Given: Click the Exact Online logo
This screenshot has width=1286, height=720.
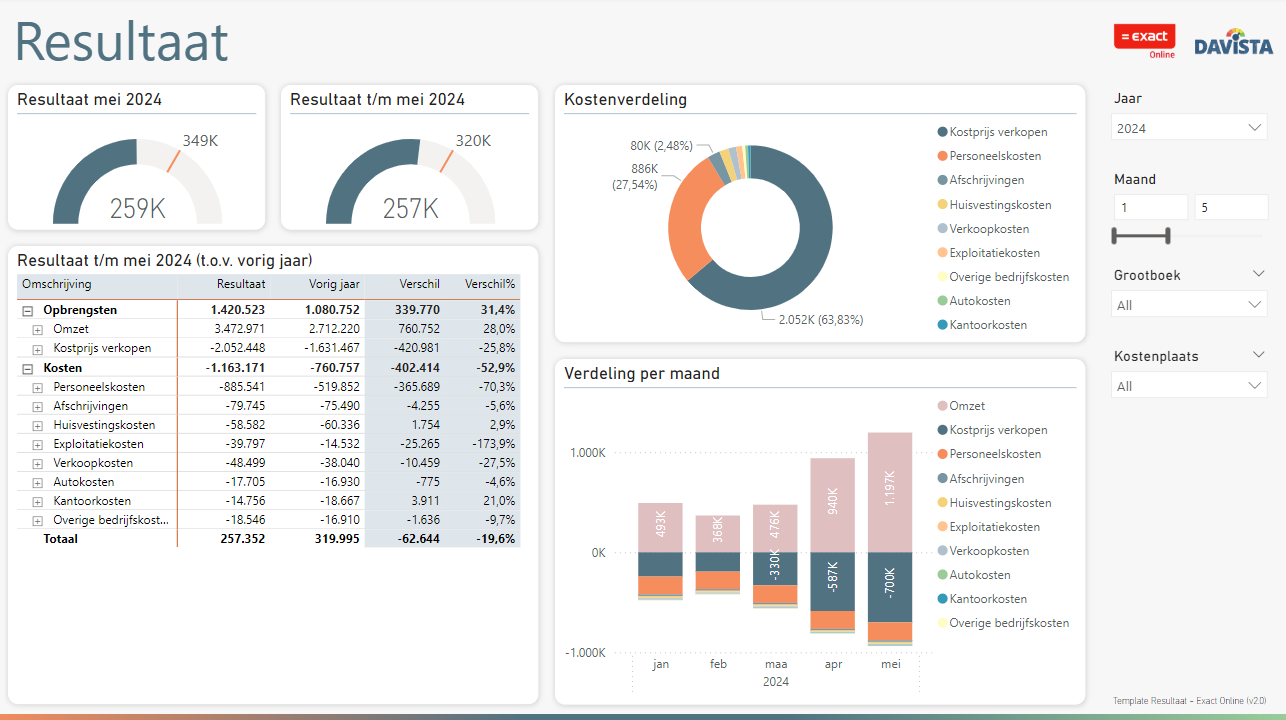Looking at the screenshot, I should [1144, 41].
